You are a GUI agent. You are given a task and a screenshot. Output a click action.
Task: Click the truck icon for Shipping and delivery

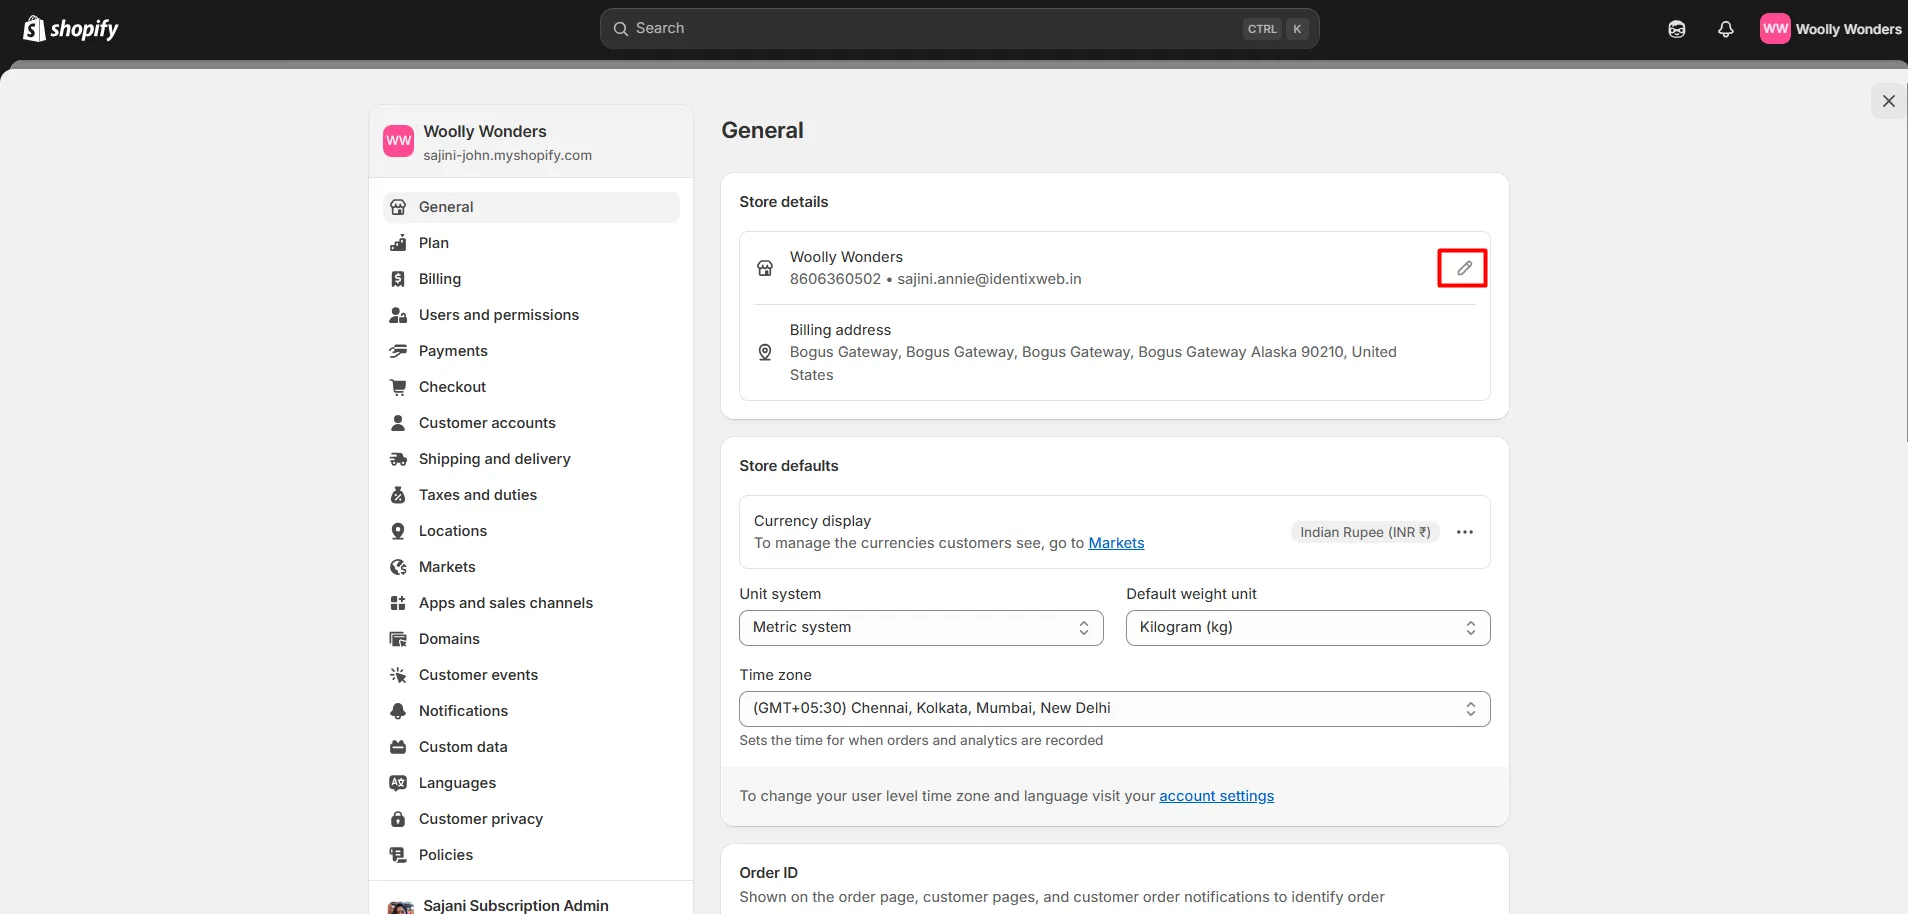tap(398, 459)
